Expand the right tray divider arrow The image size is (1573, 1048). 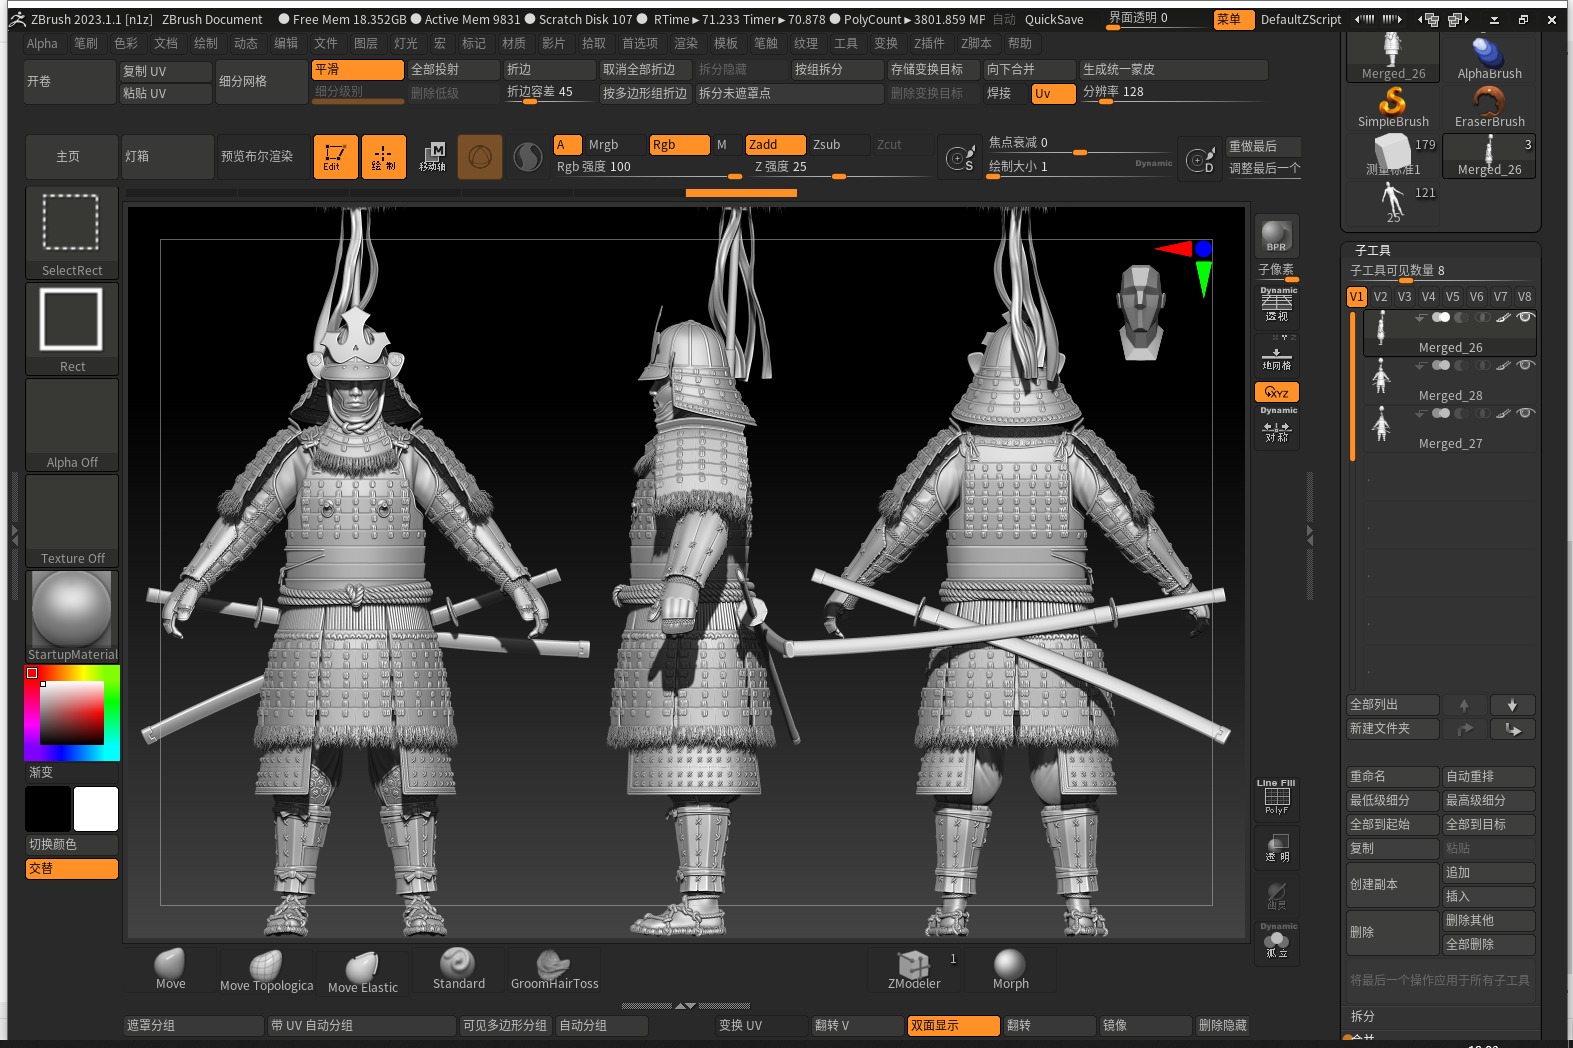(1309, 534)
